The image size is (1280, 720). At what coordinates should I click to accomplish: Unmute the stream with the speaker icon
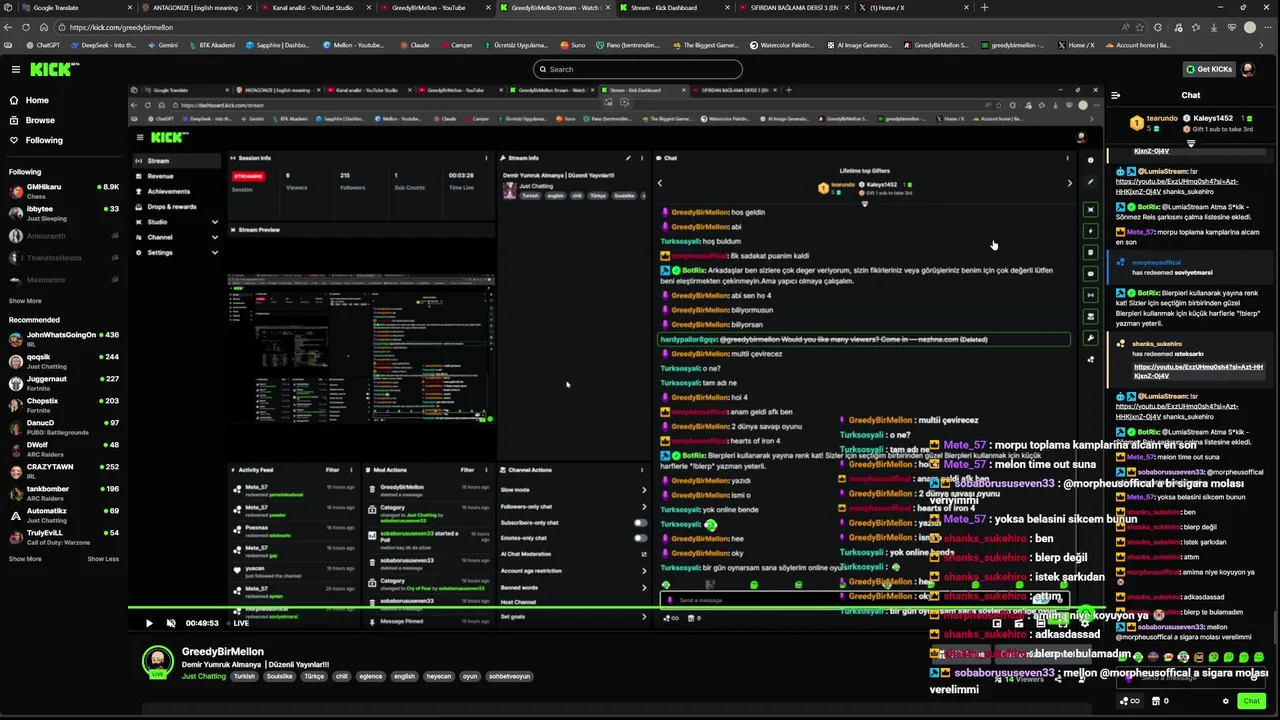[x=171, y=623]
